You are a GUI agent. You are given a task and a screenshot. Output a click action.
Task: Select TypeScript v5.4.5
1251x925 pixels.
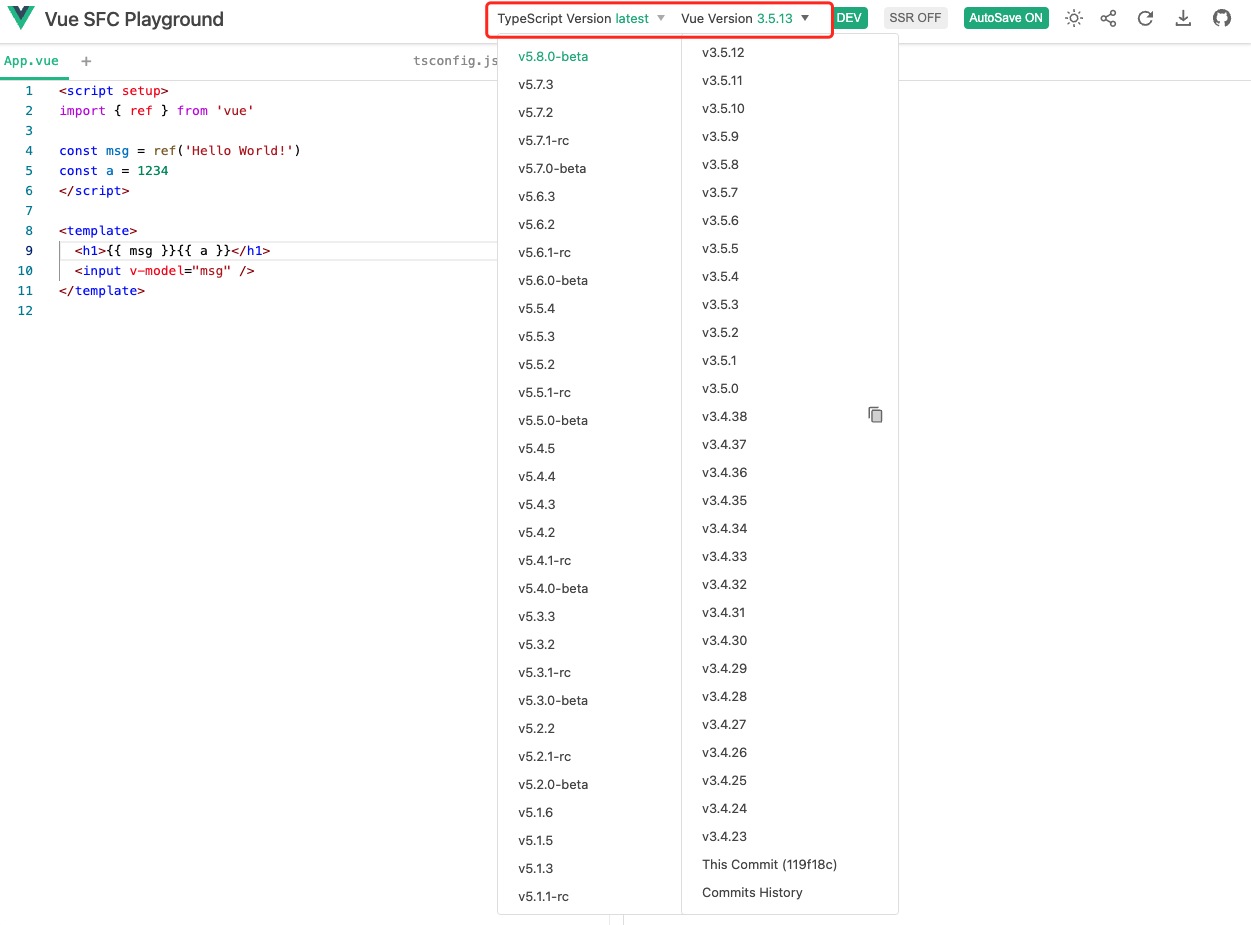pos(536,449)
